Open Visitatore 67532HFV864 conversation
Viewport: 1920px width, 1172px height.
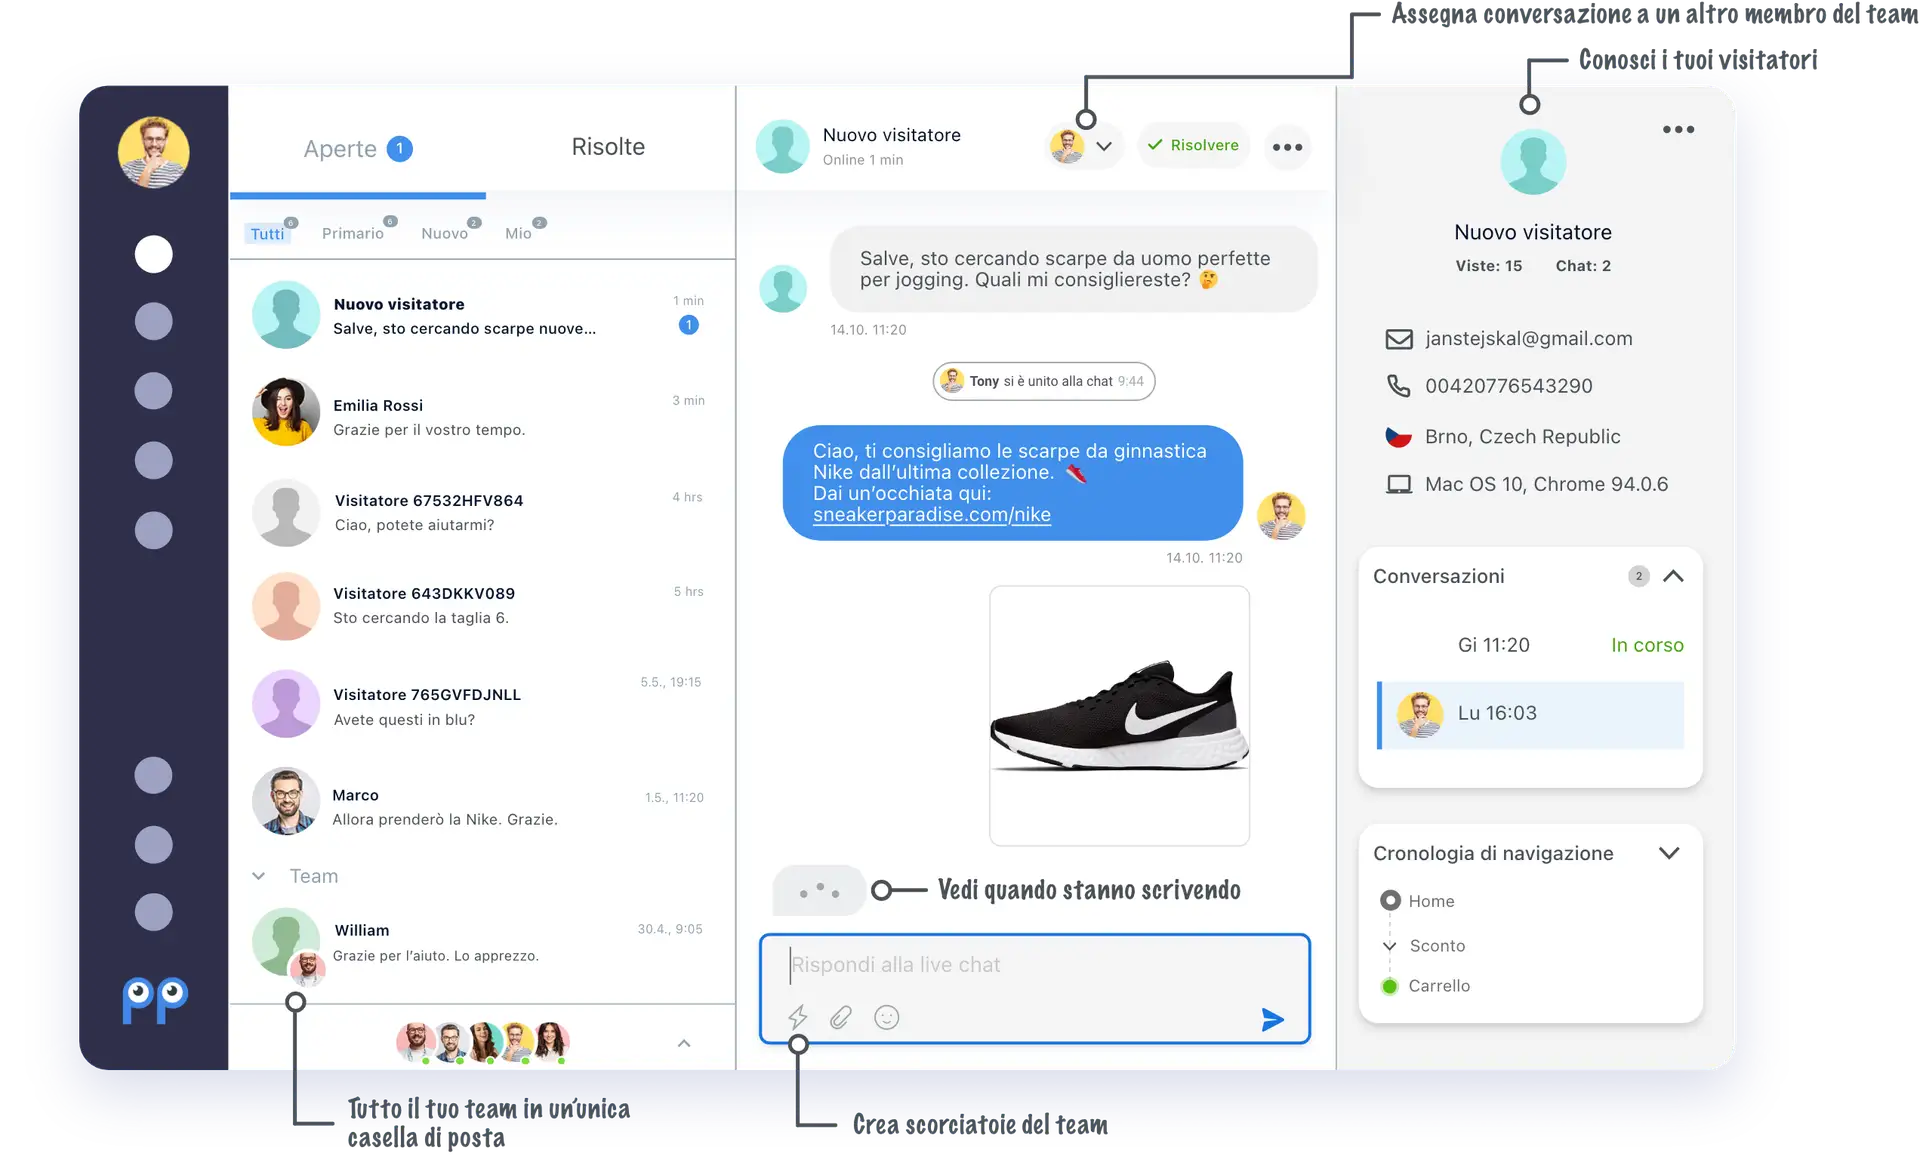pos(483,513)
